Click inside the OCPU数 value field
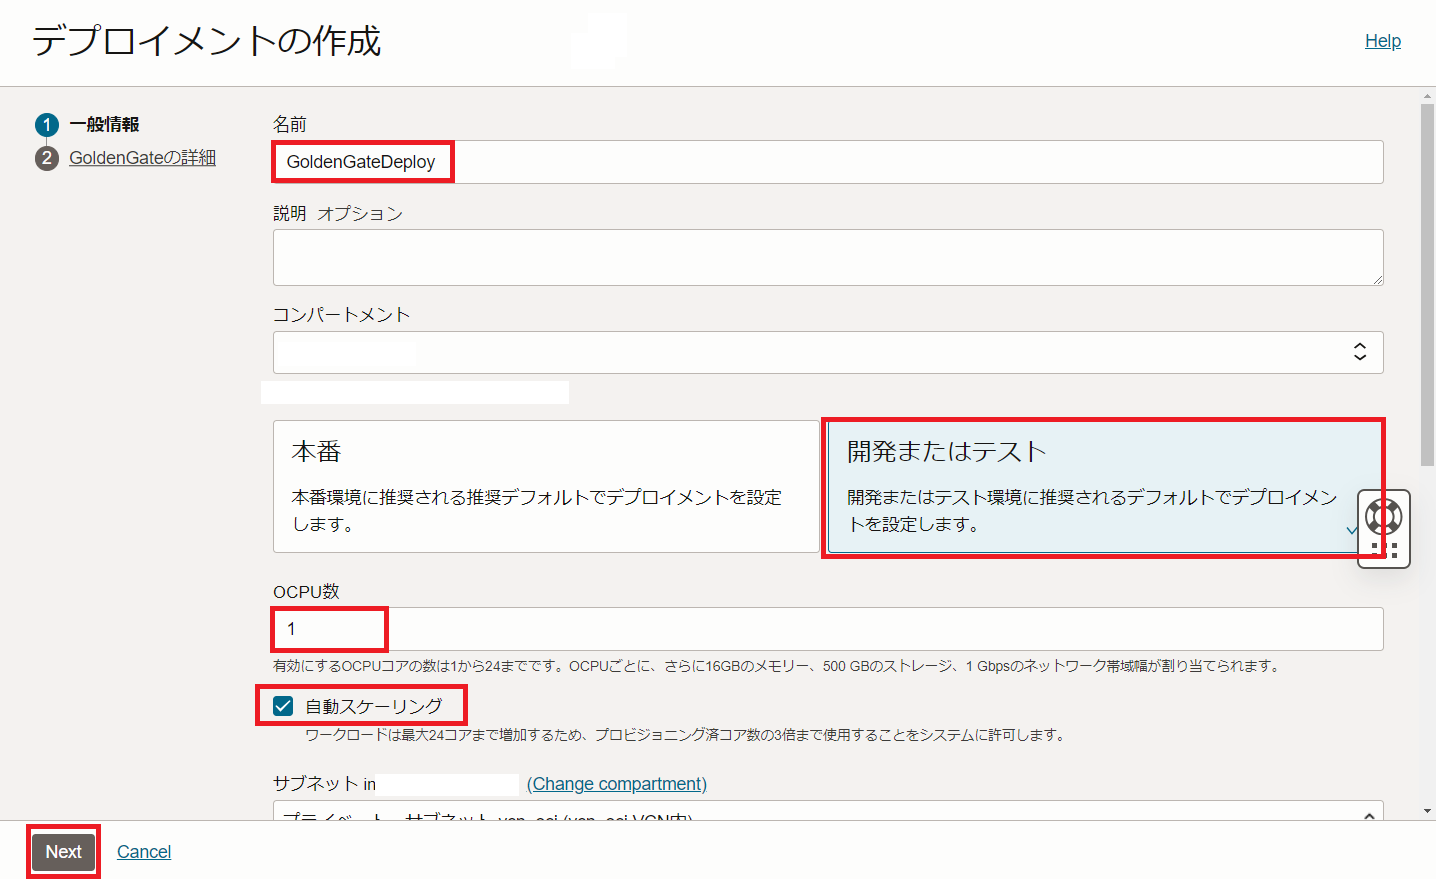 (328, 629)
